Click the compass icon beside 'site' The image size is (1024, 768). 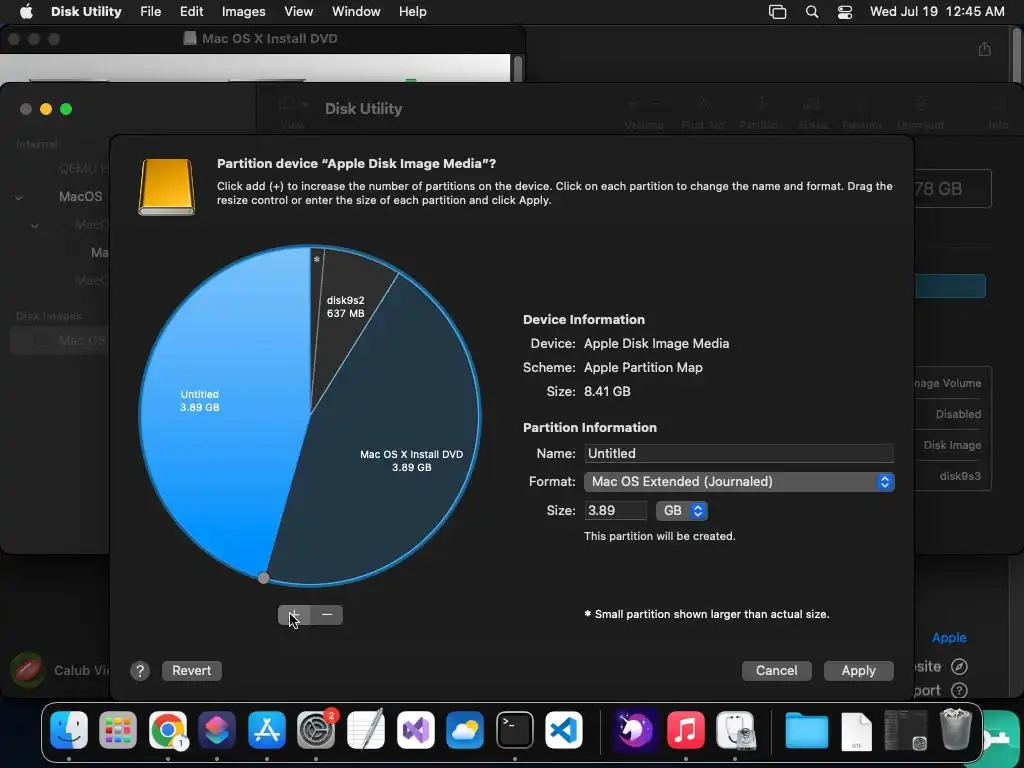(x=959, y=666)
